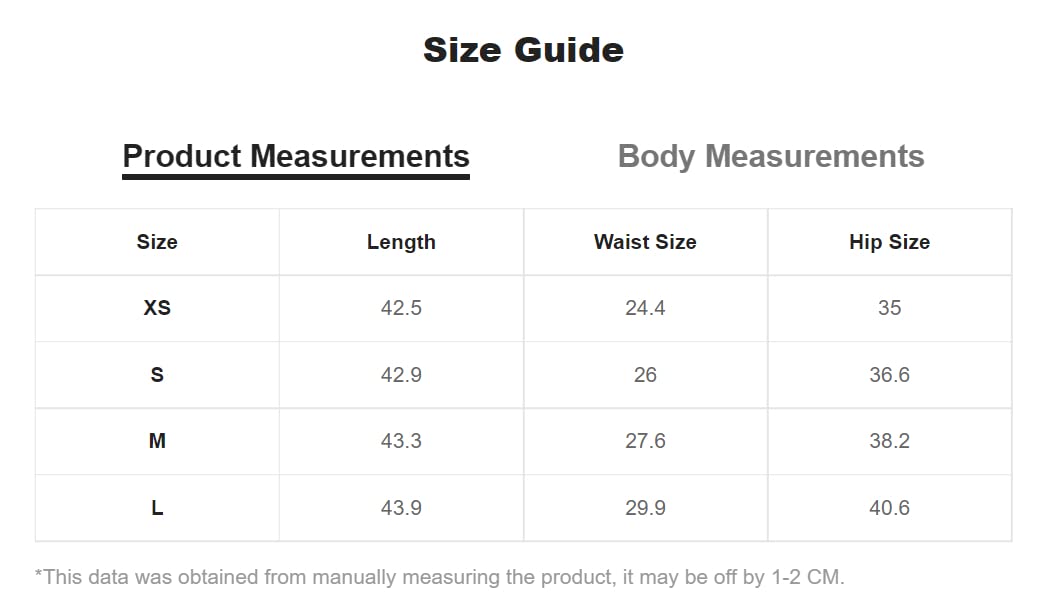1051x614 pixels.
Task: Select the XS hip value 35
Action: [889, 308]
